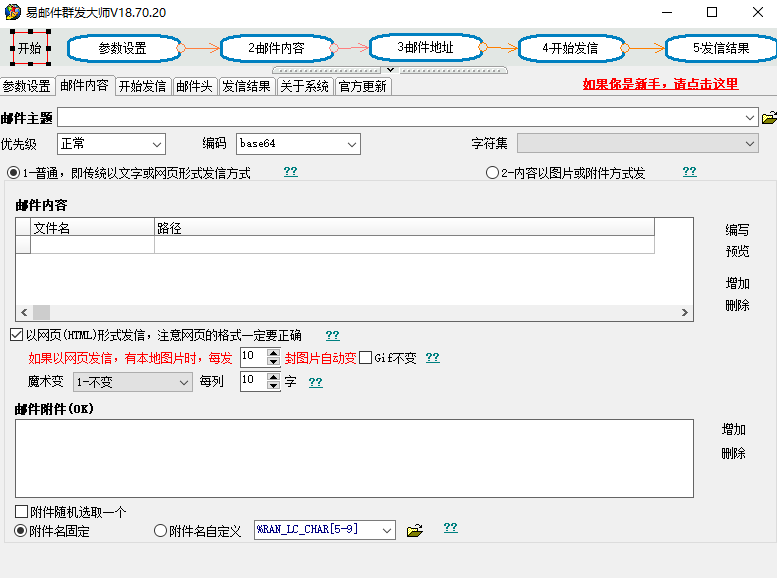This screenshot has height=578, width=777.
Task: Minimize the 易邮件群发大师 window
Action: [x=667, y=12]
